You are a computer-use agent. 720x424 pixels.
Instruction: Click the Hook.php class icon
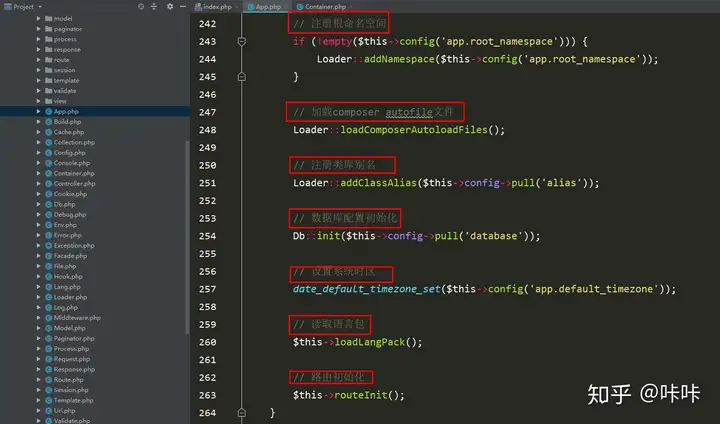click(49, 276)
